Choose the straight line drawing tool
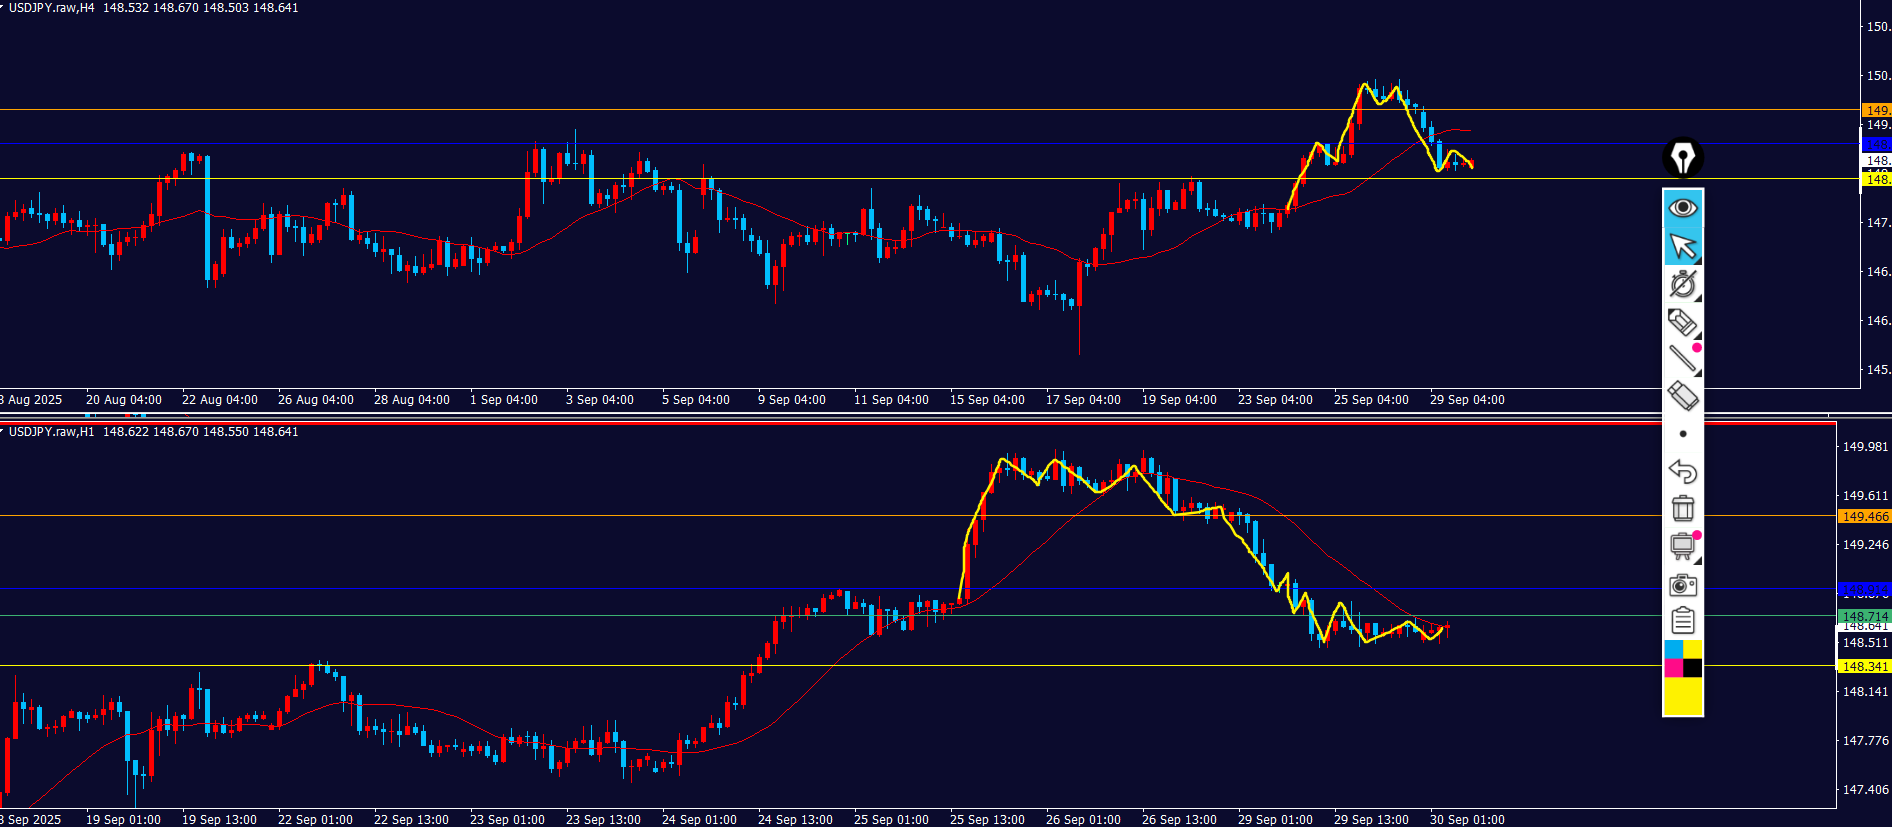1892x827 pixels. tap(1683, 358)
